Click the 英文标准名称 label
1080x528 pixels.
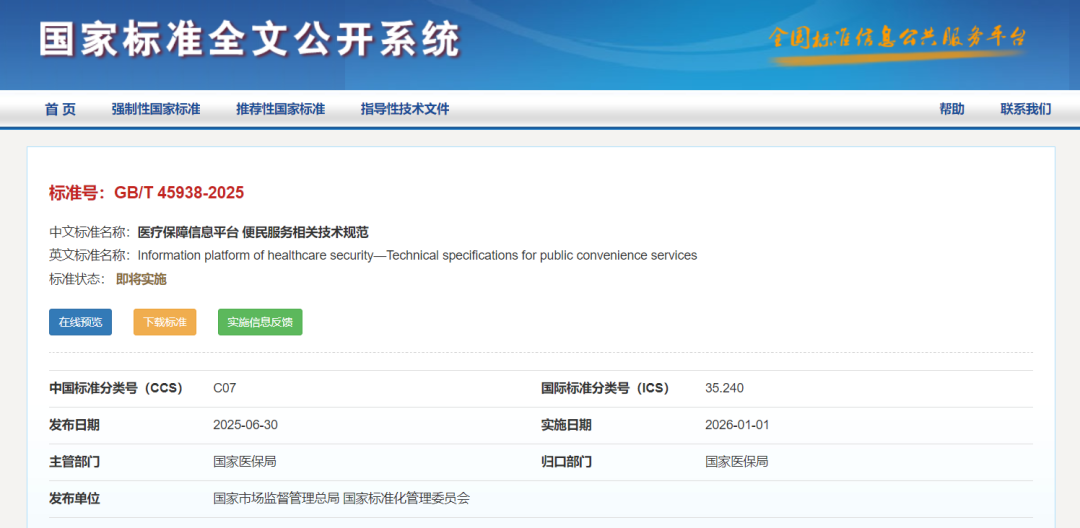(x=90, y=255)
